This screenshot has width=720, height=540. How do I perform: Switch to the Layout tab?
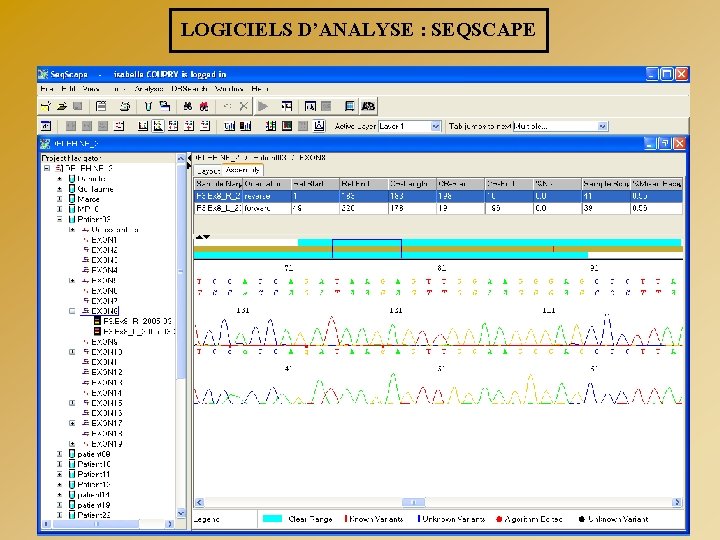(x=209, y=171)
